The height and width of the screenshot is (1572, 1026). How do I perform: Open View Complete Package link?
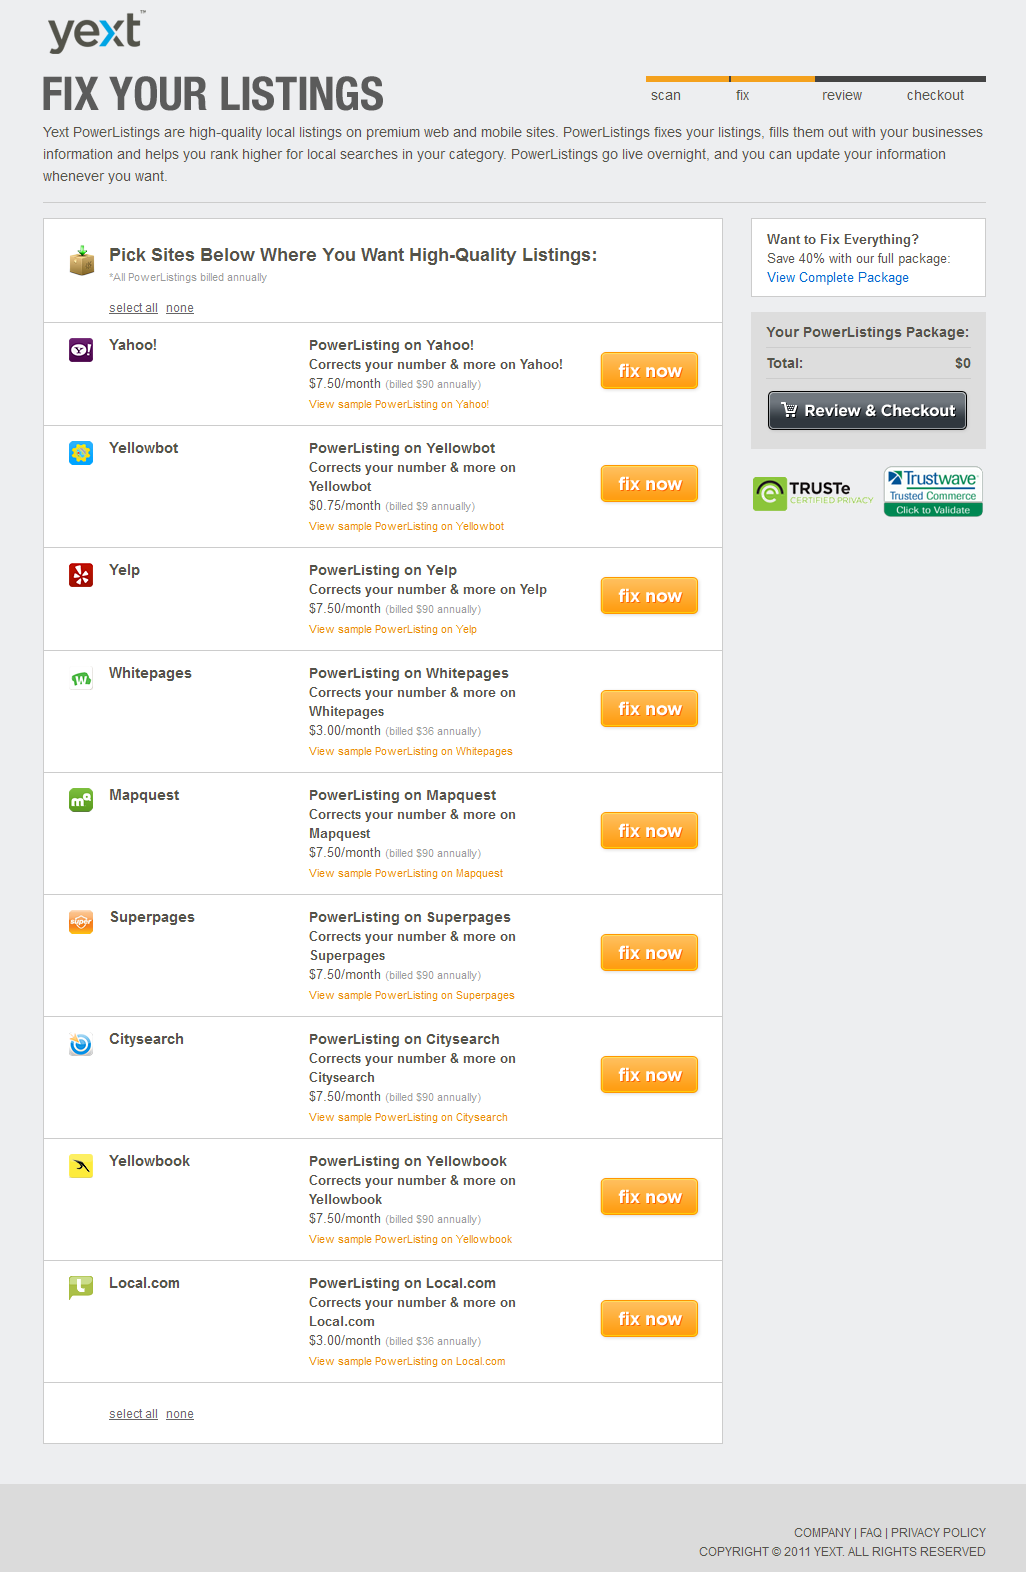point(838,278)
